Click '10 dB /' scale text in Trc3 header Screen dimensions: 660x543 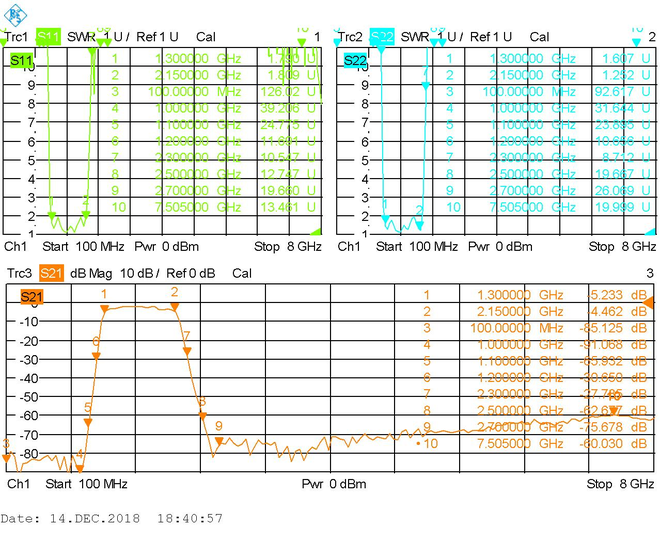[x=140, y=274]
